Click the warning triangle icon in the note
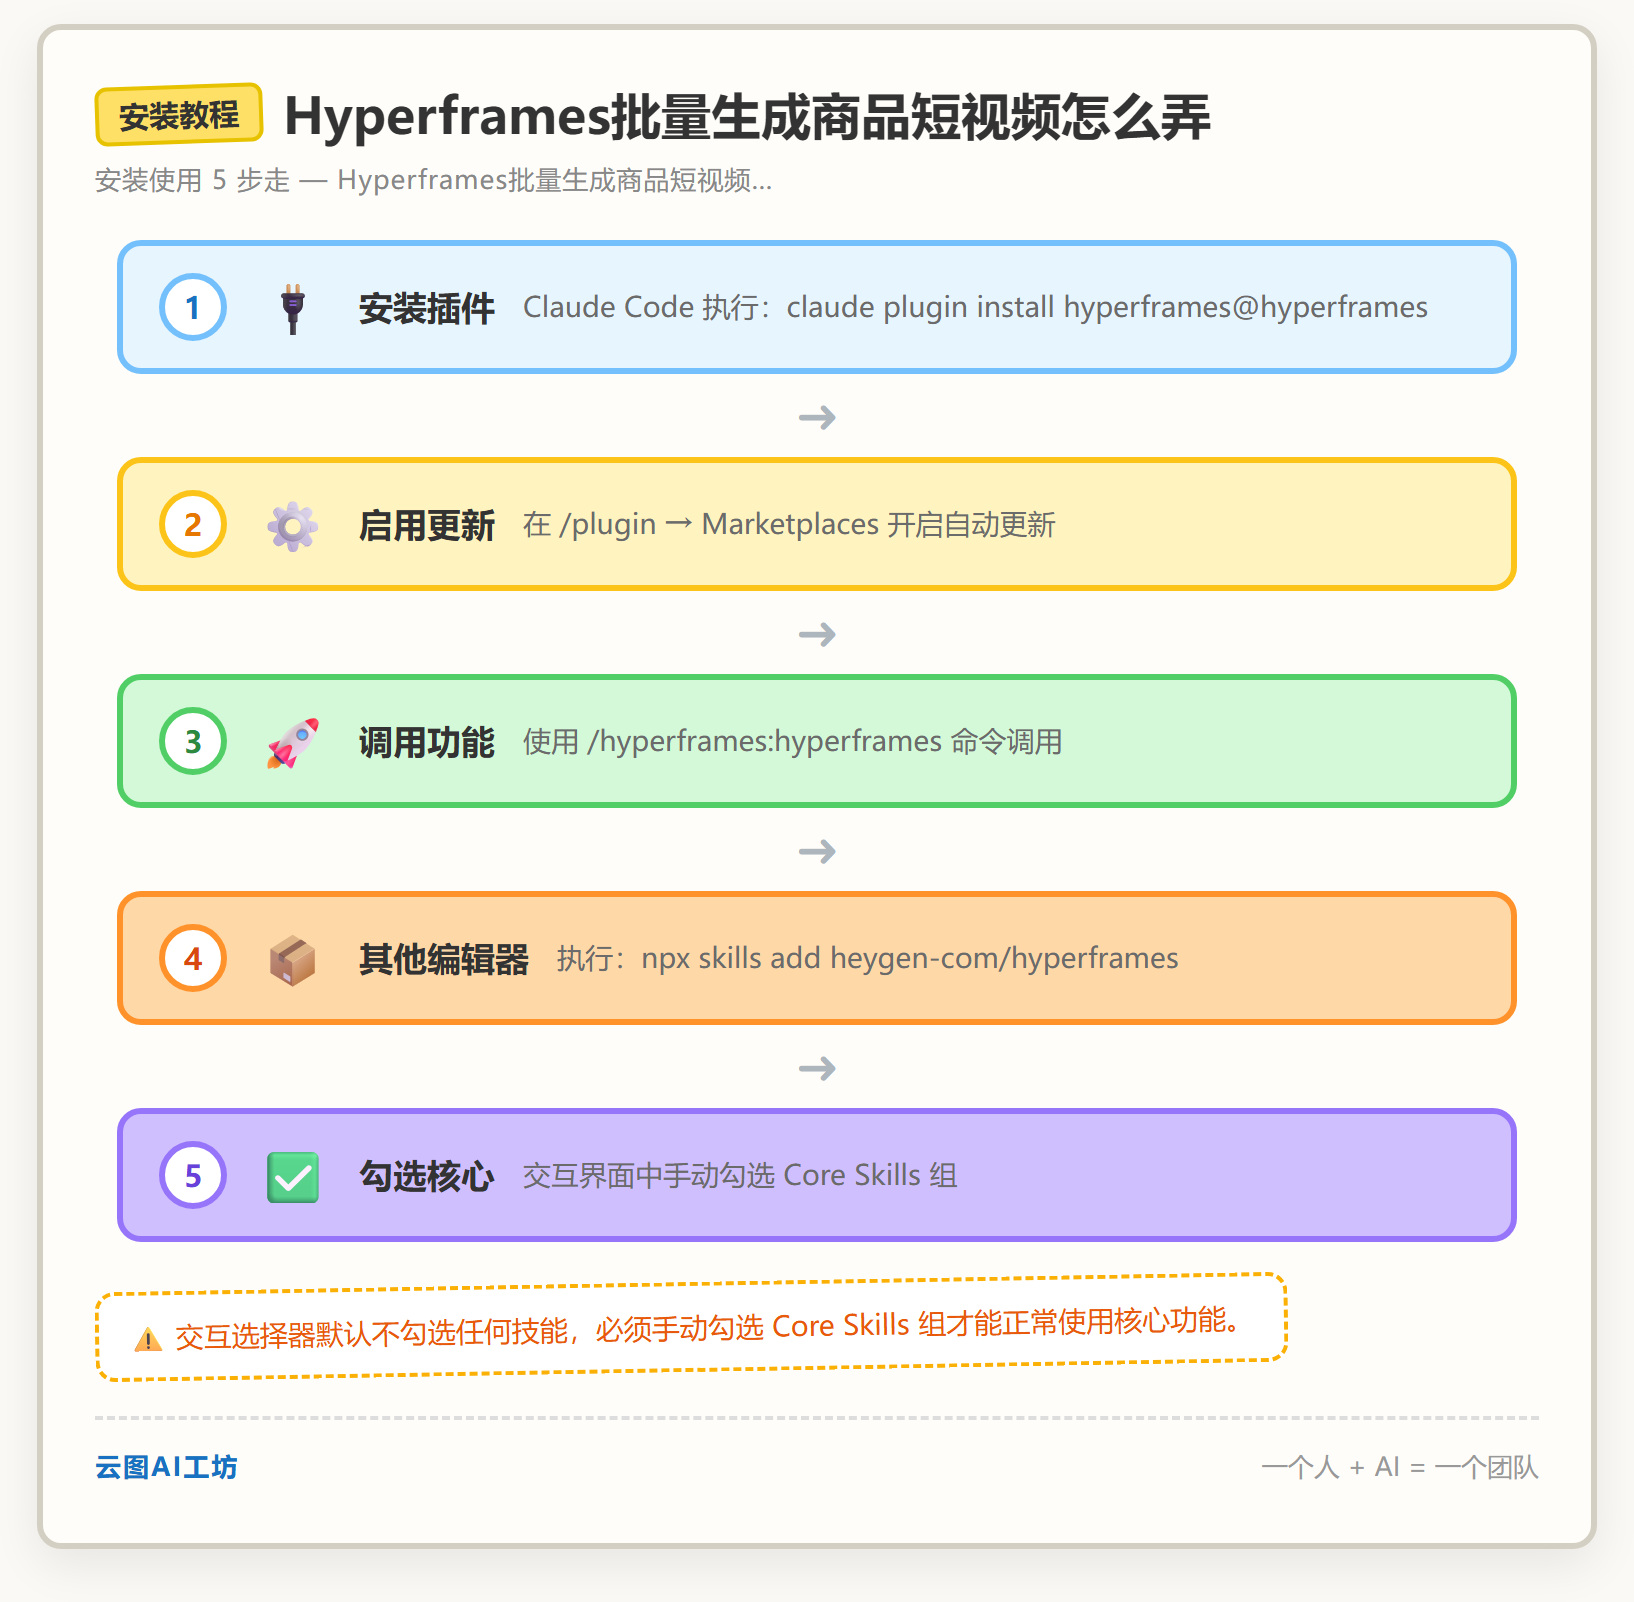 148,1339
